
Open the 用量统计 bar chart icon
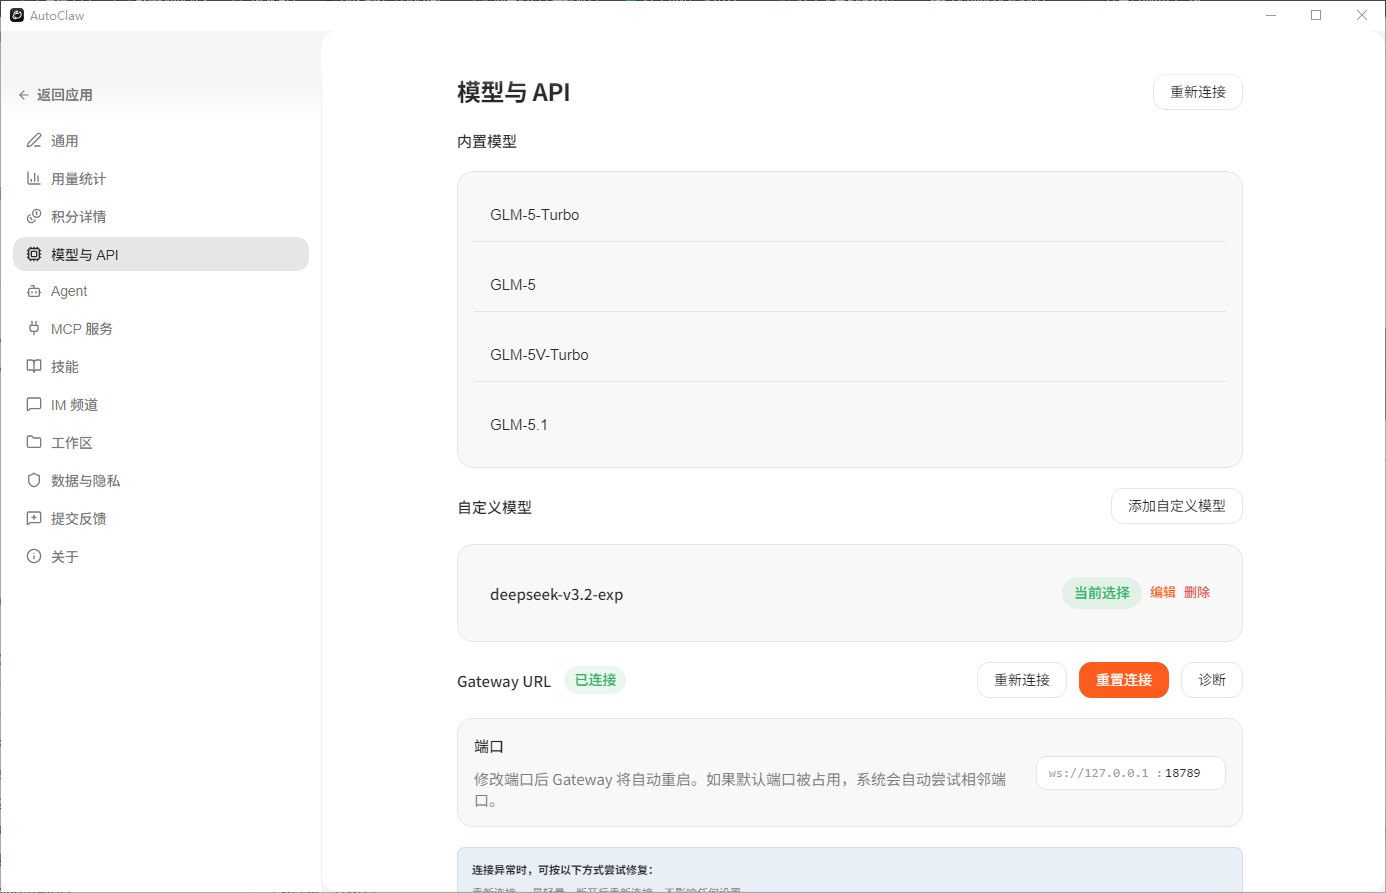click(34, 179)
